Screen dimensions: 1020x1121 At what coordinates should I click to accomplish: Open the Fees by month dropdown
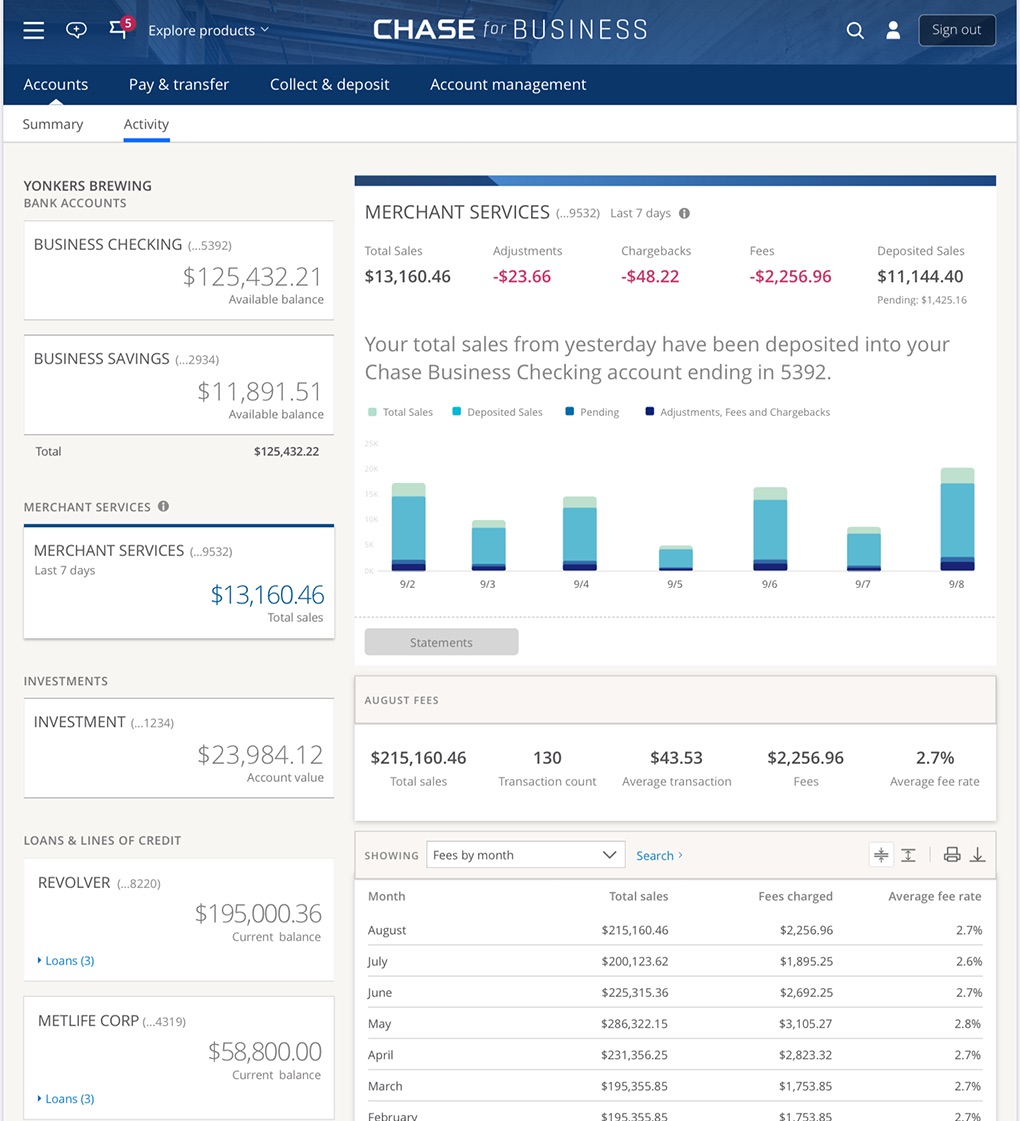525,855
